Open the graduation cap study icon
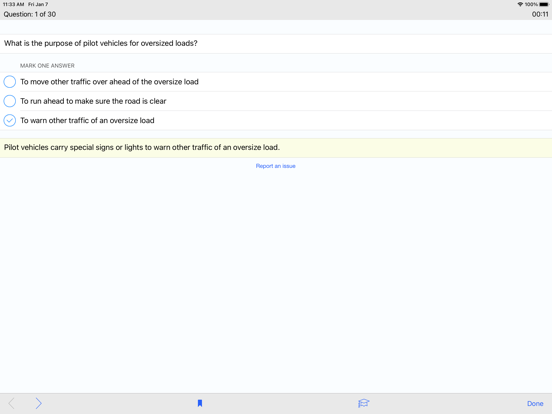 363,403
